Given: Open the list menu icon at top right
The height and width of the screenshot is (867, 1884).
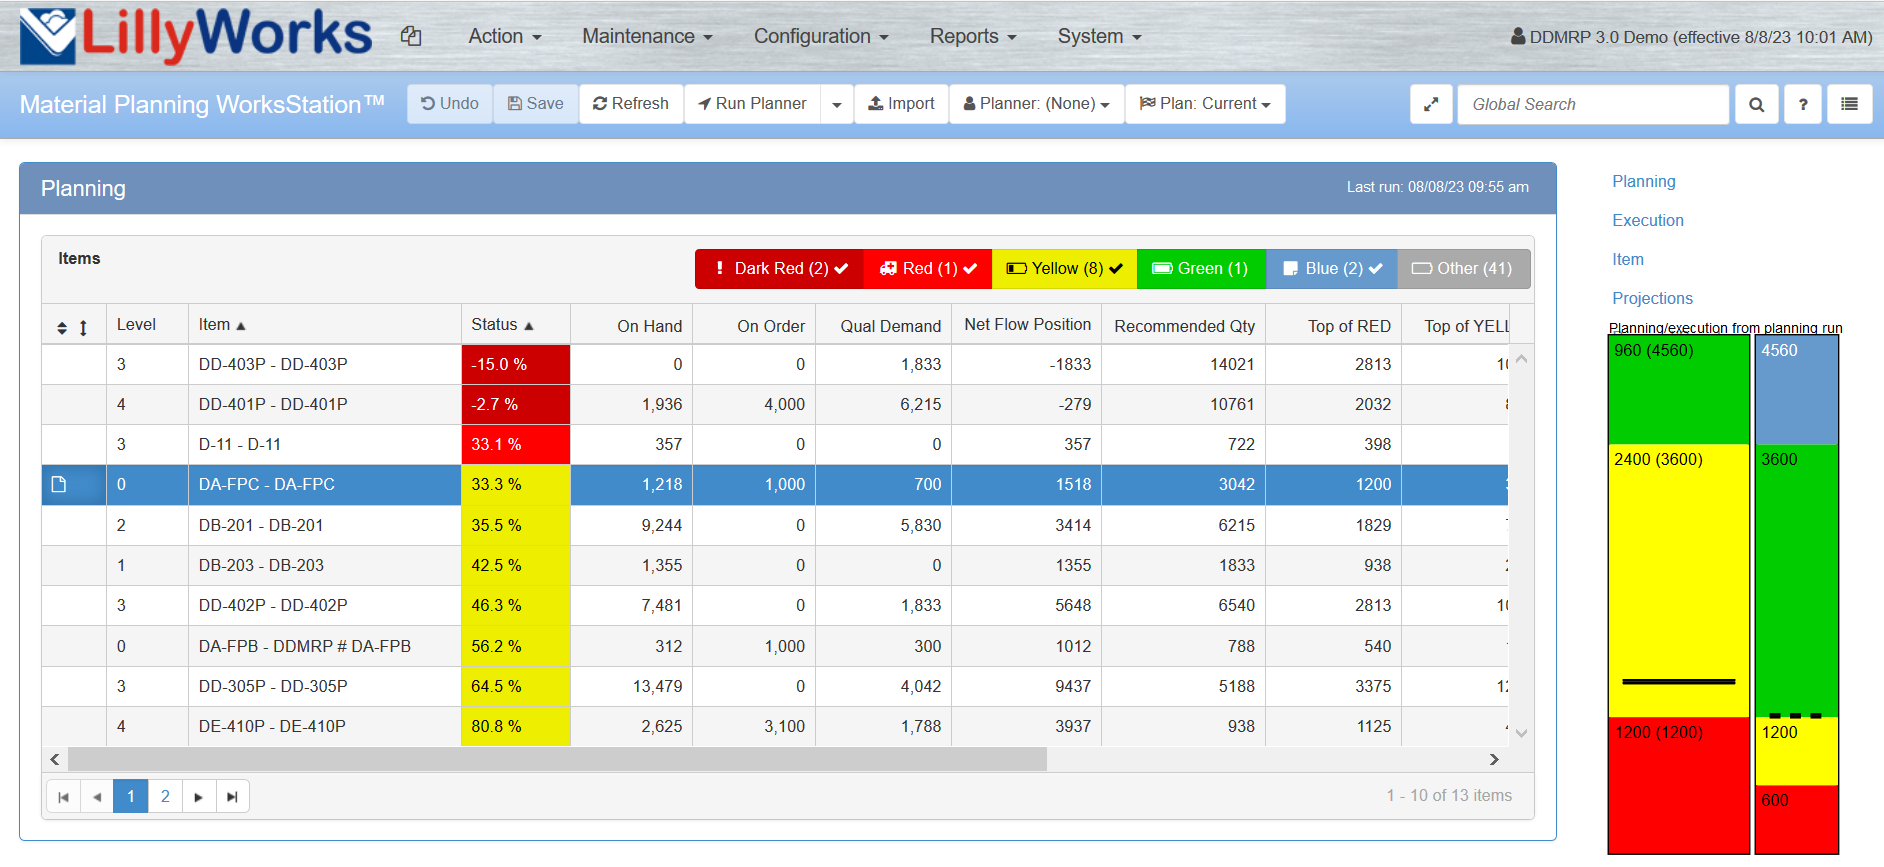Looking at the screenshot, I should (x=1850, y=104).
